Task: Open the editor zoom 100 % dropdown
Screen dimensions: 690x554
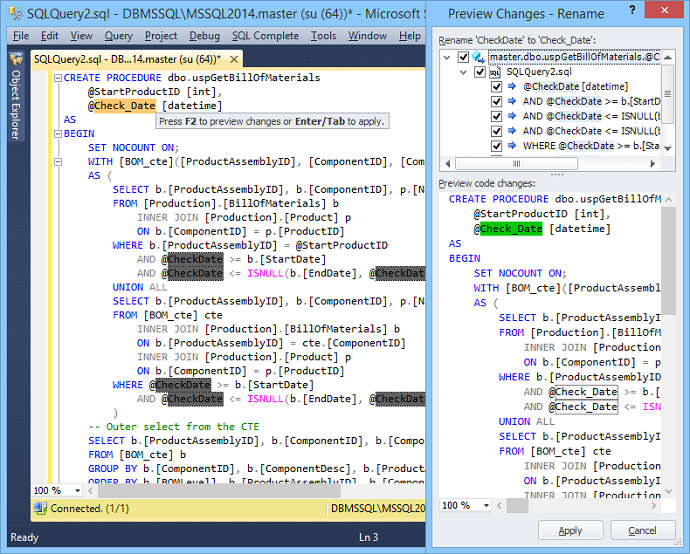Action: tap(77, 491)
